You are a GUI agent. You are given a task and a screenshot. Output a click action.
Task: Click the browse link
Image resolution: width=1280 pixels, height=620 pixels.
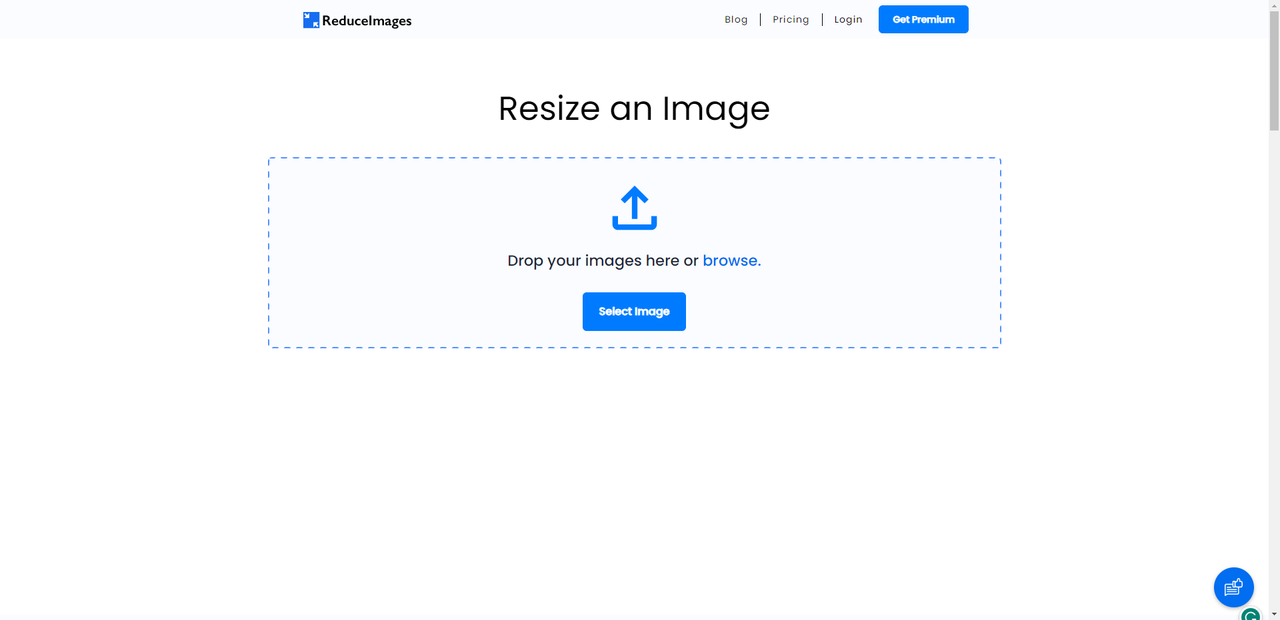click(x=731, y=260)
